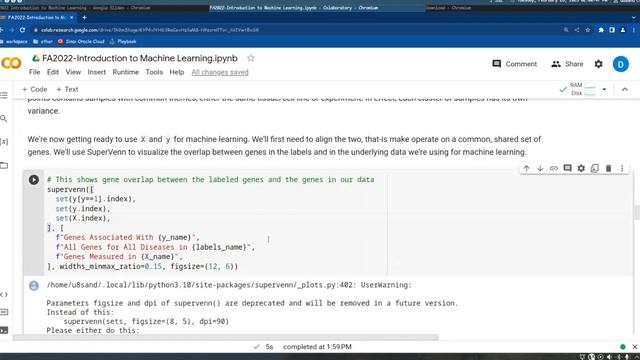640x360 pixels.
Task: Open Colab settings gear
Action: tap(598, 64)
